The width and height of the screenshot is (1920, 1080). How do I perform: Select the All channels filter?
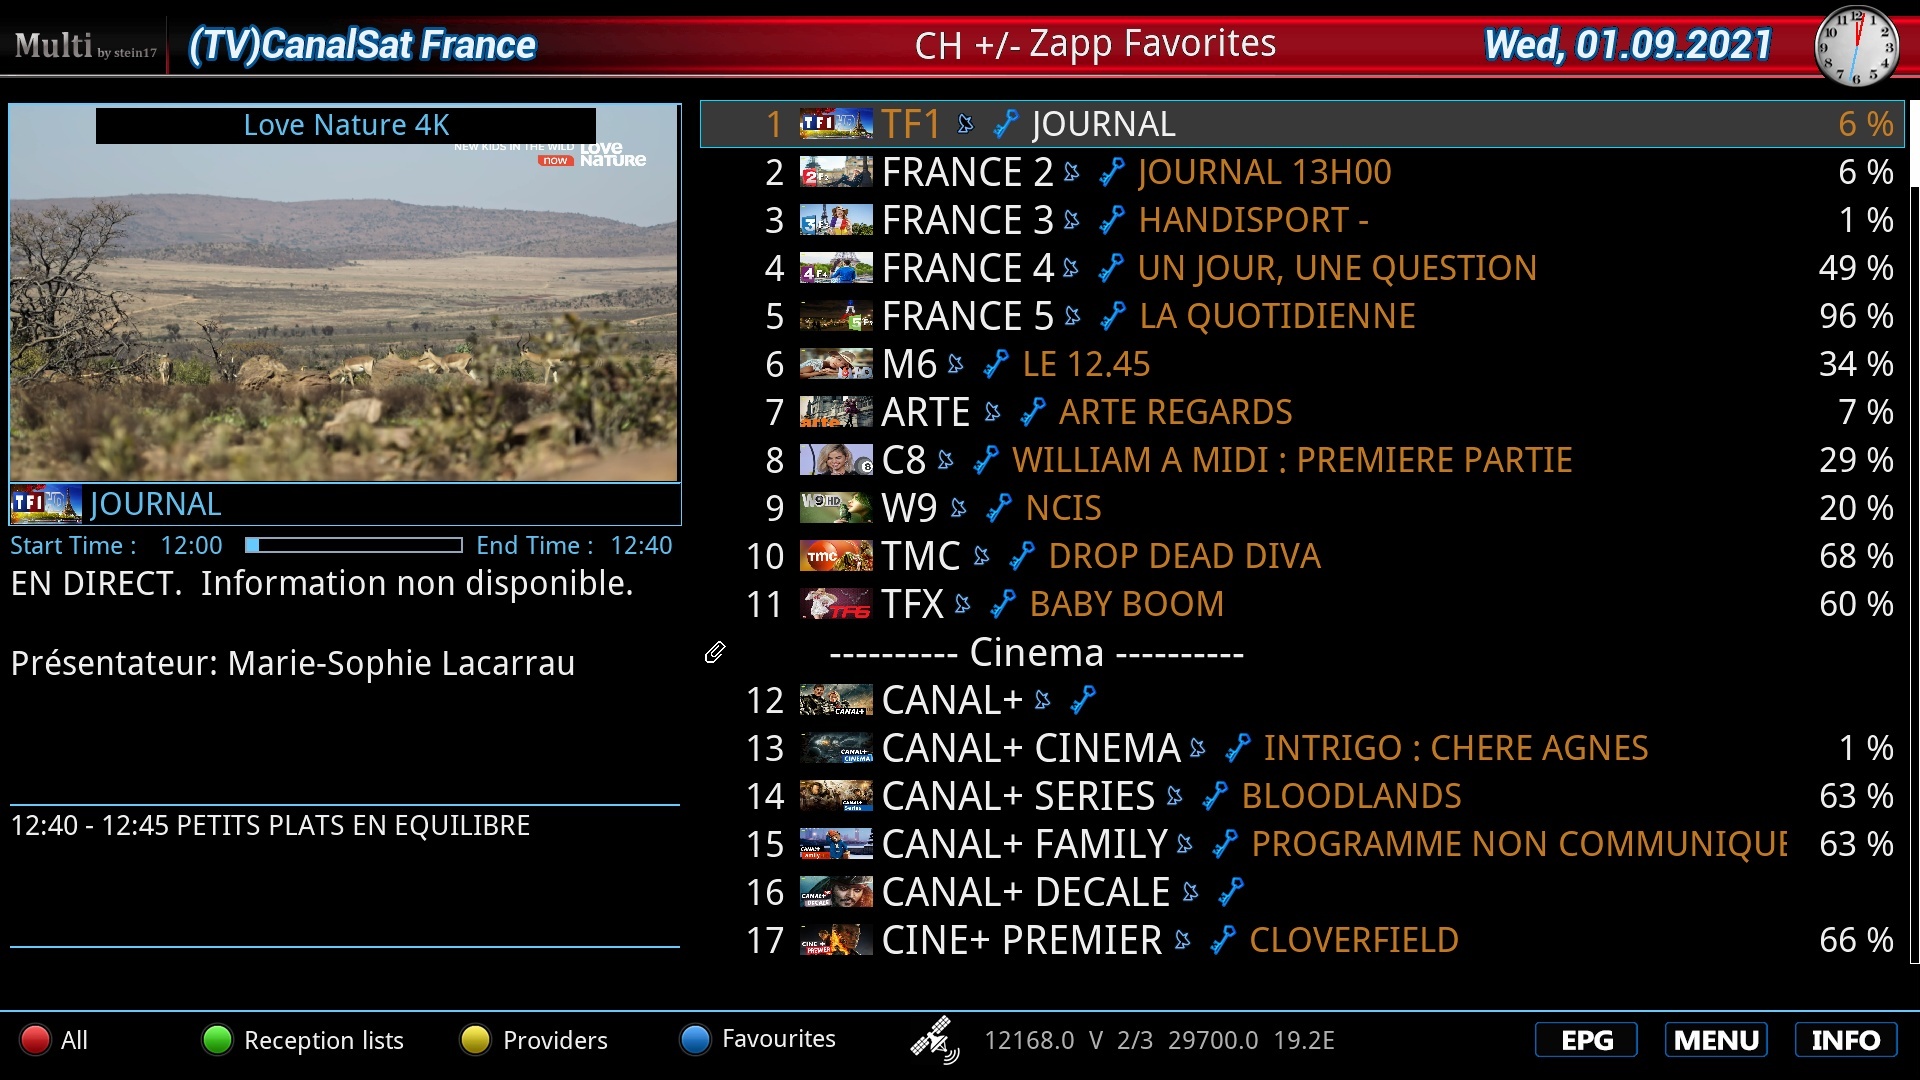[x=73, y=1039]
